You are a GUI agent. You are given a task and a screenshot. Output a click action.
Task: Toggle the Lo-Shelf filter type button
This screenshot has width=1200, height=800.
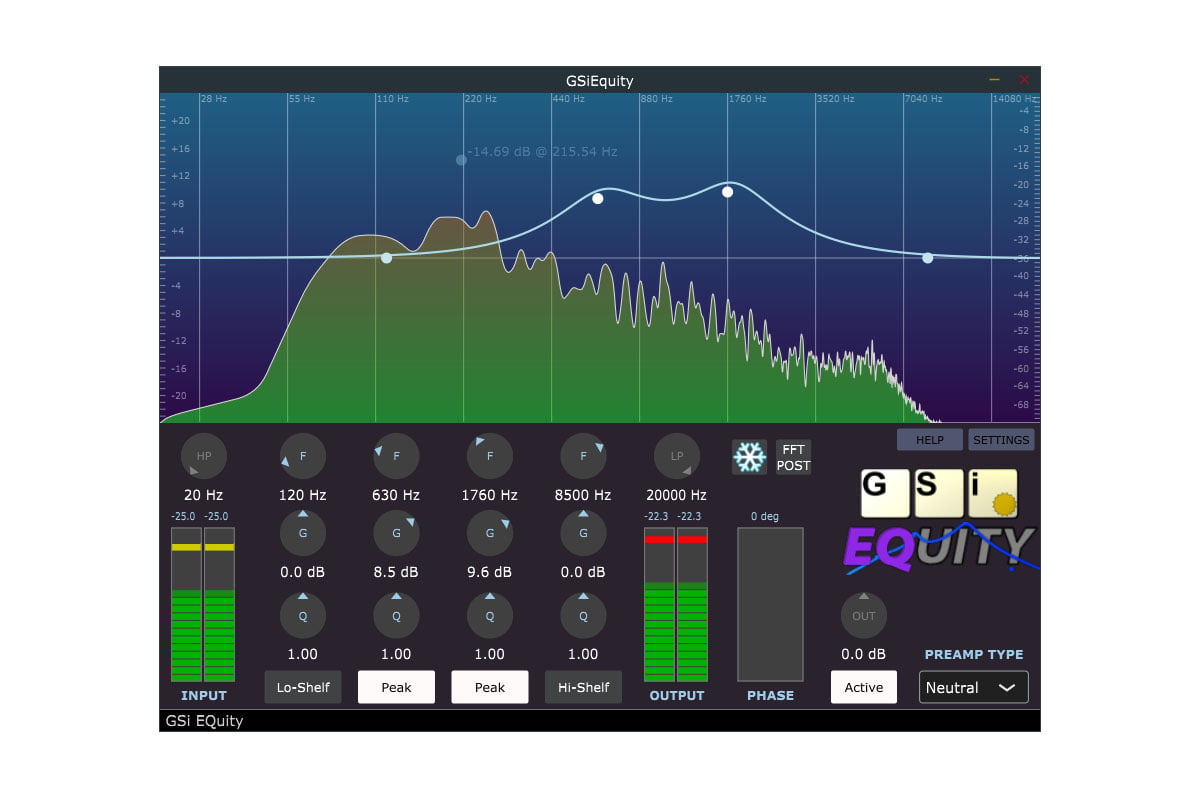pyautogui.click(x=303, y=687)
